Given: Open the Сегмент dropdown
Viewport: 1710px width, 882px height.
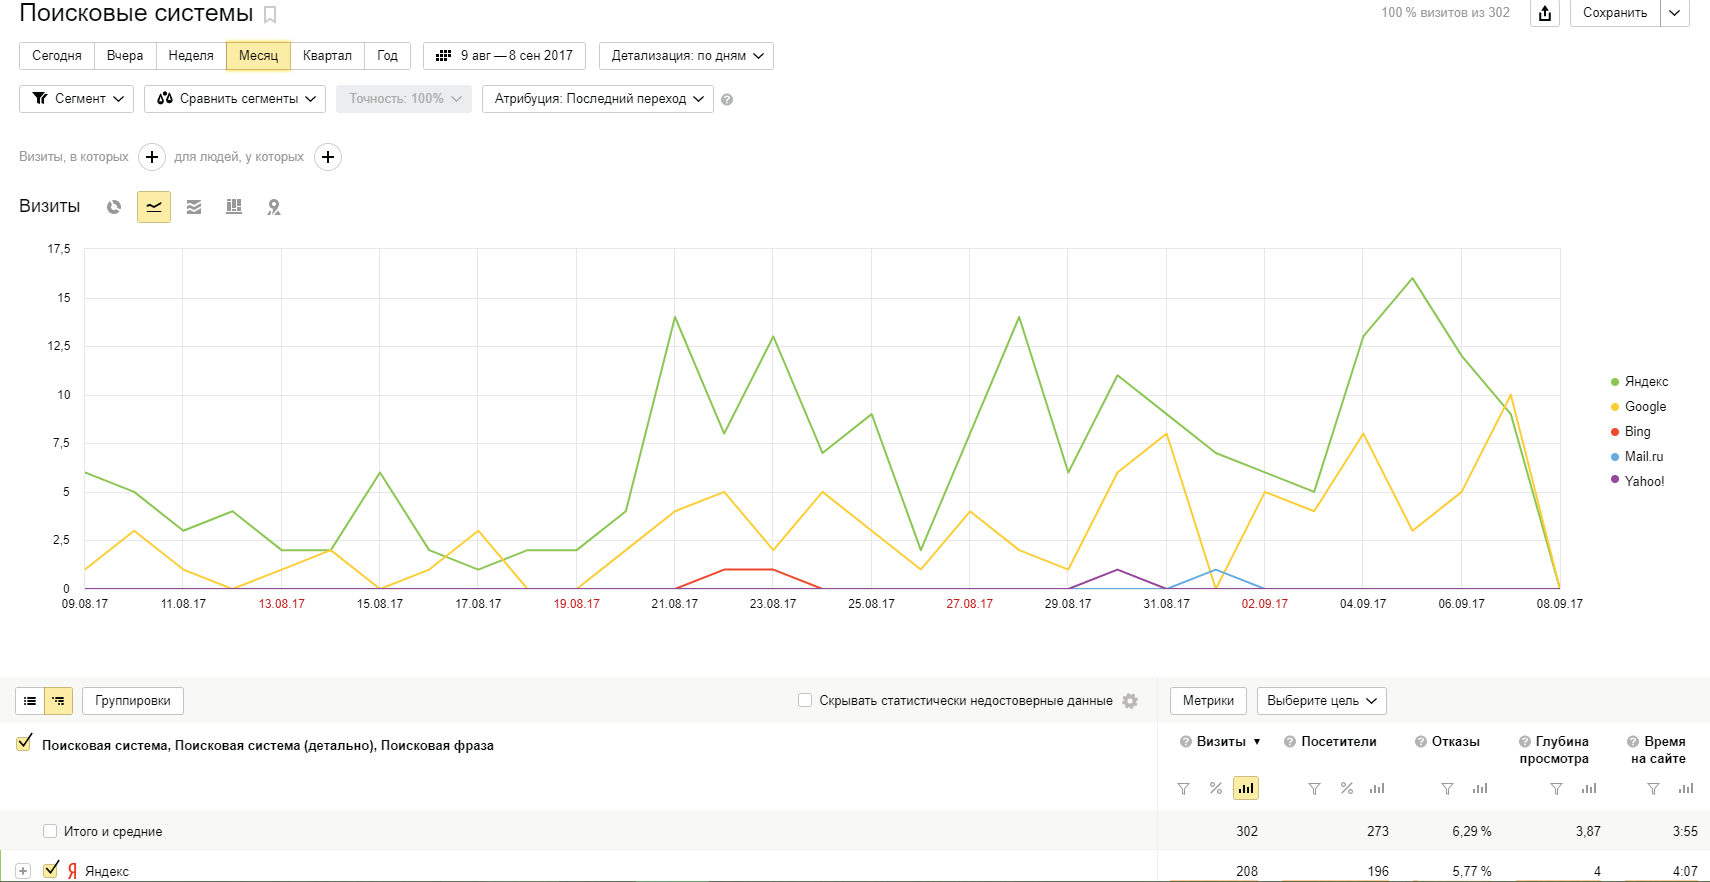Looking at the screenshot, I should click(77, 99).
